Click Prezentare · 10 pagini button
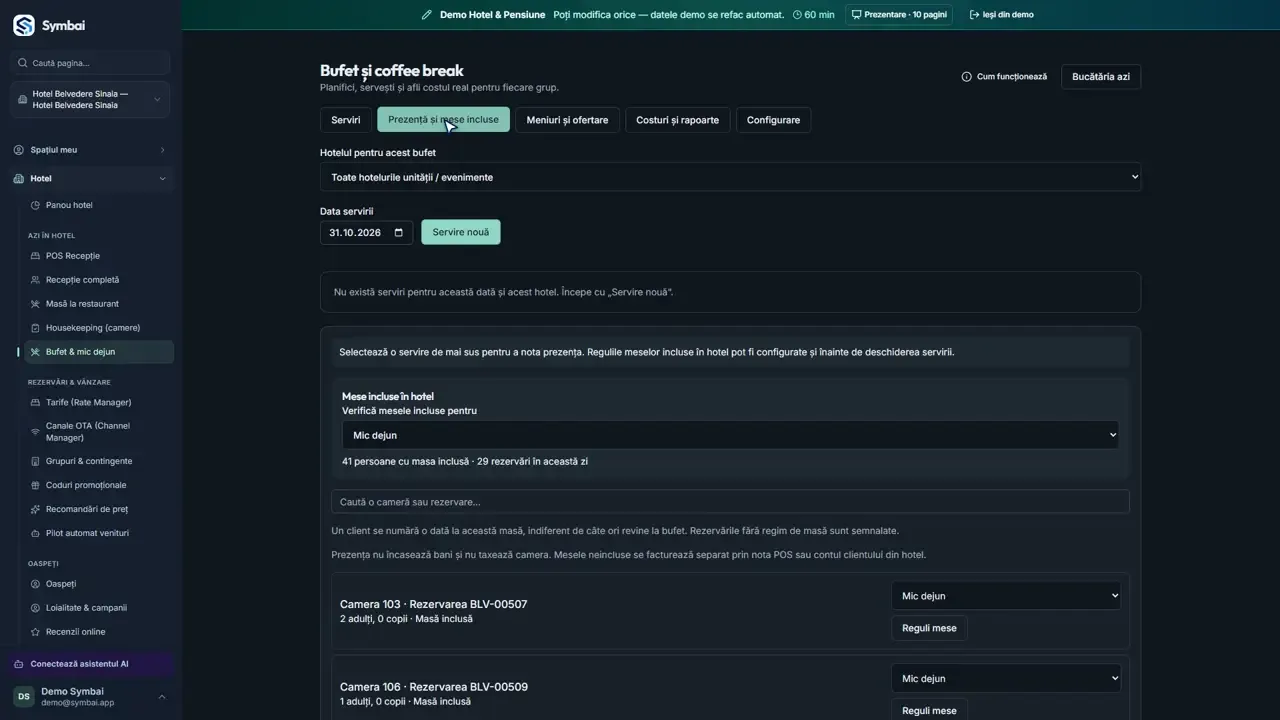The image size is (1280, 720). click(x=898, y=15)
